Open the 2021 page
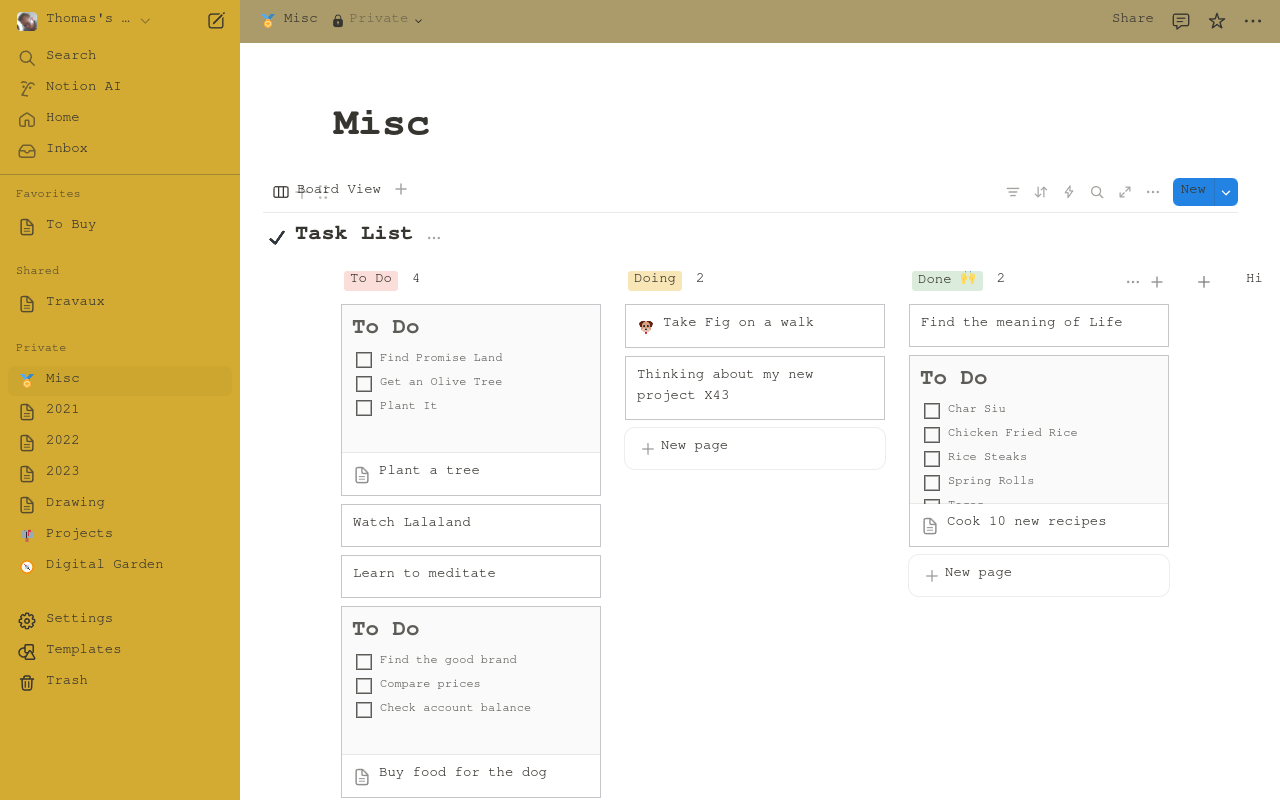Viewport: 1280px width, 800px height. click(120, 411)
